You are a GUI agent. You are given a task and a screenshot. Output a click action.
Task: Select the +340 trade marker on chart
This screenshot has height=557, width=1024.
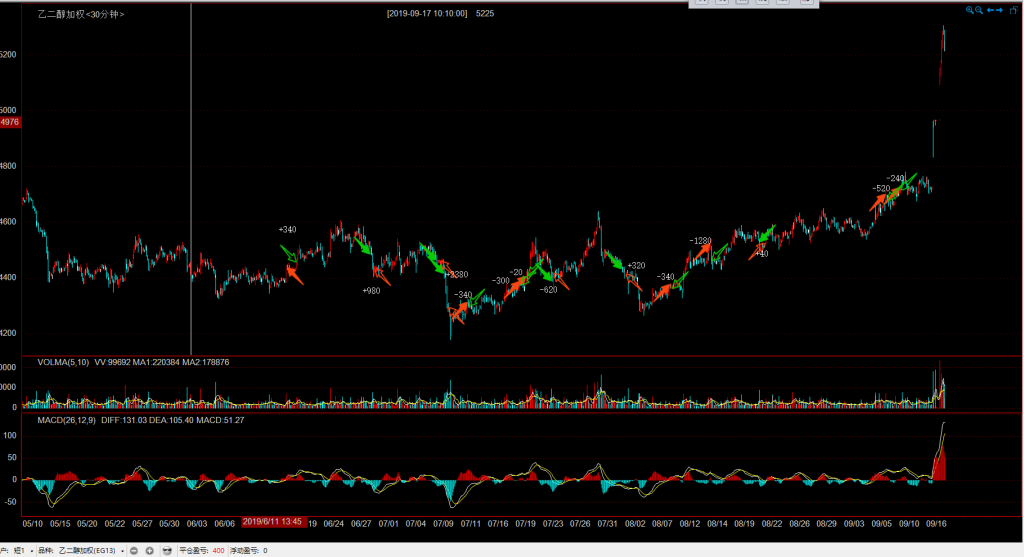pyautogui.click(x=287, y=230)
